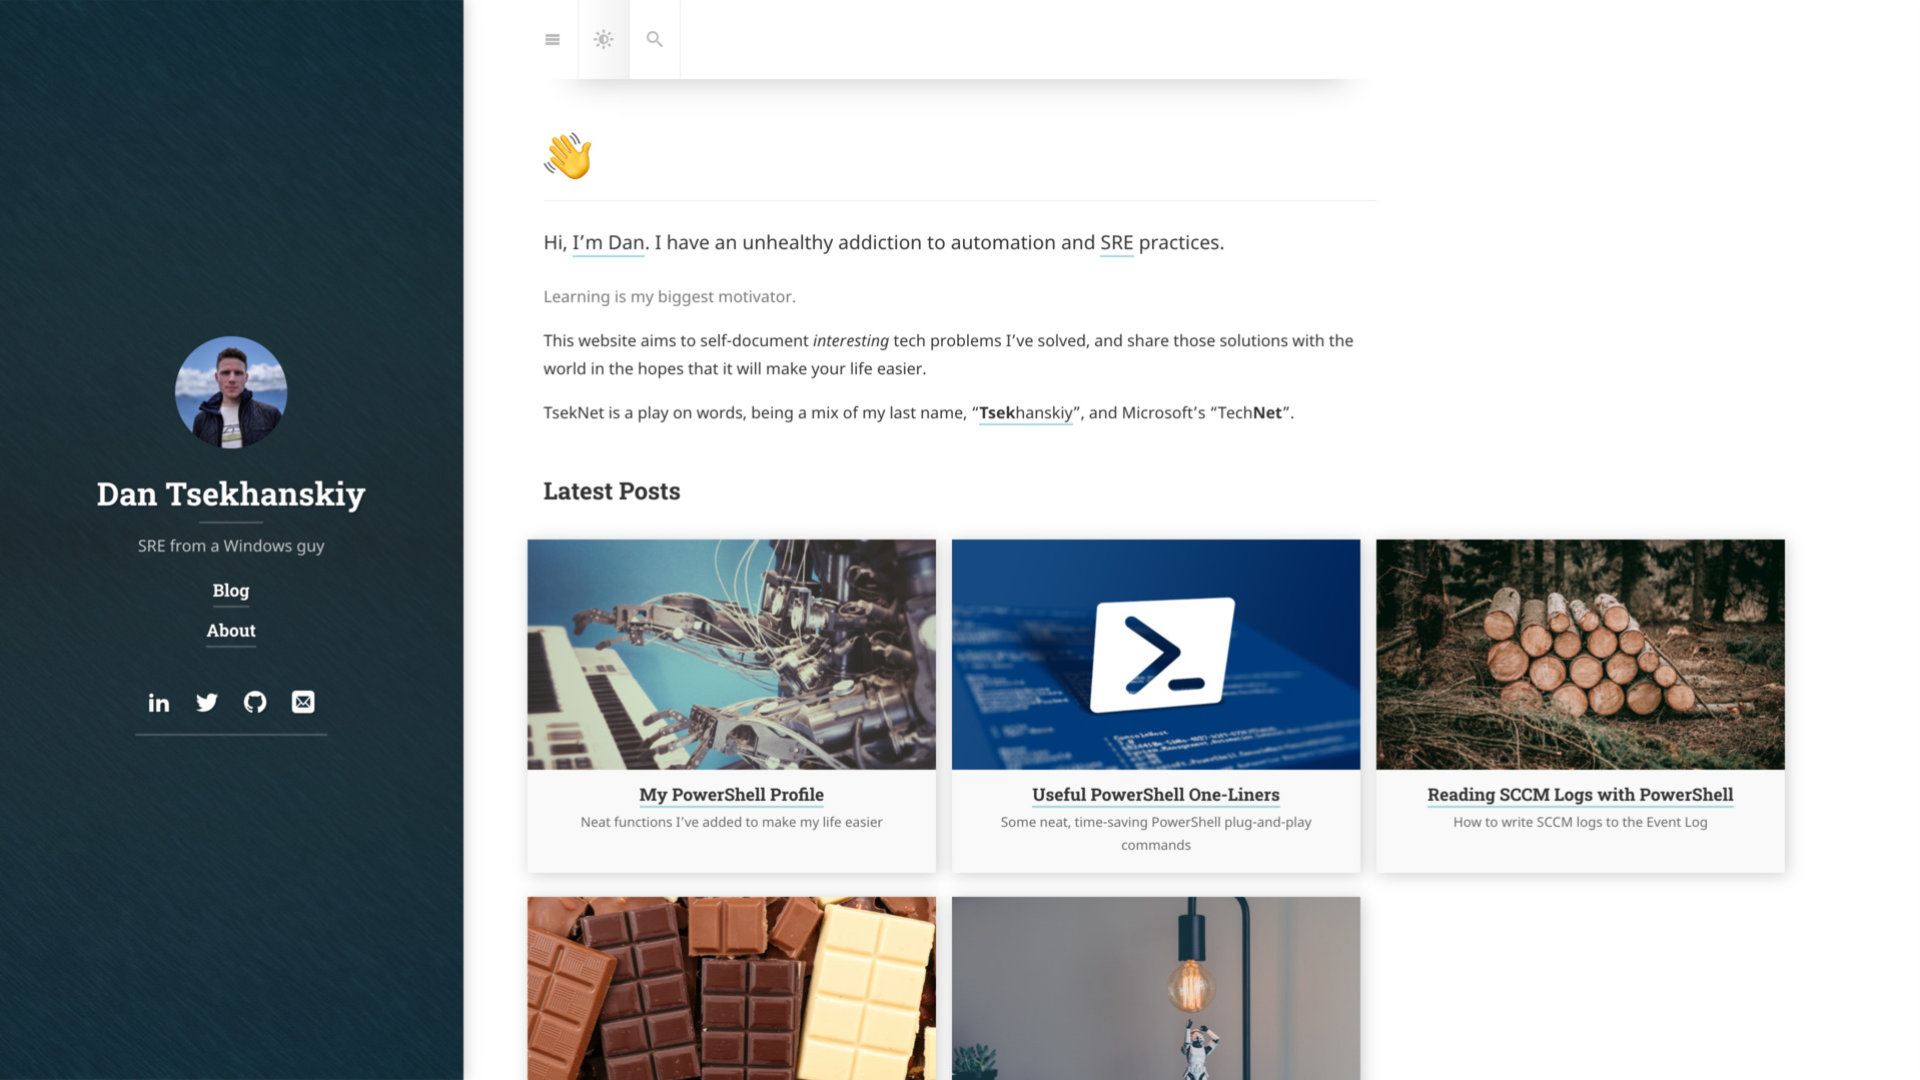Open Useful PowerShell One-Liners post title
The image size is (1920, 1080).
[x=1155, y=795]
